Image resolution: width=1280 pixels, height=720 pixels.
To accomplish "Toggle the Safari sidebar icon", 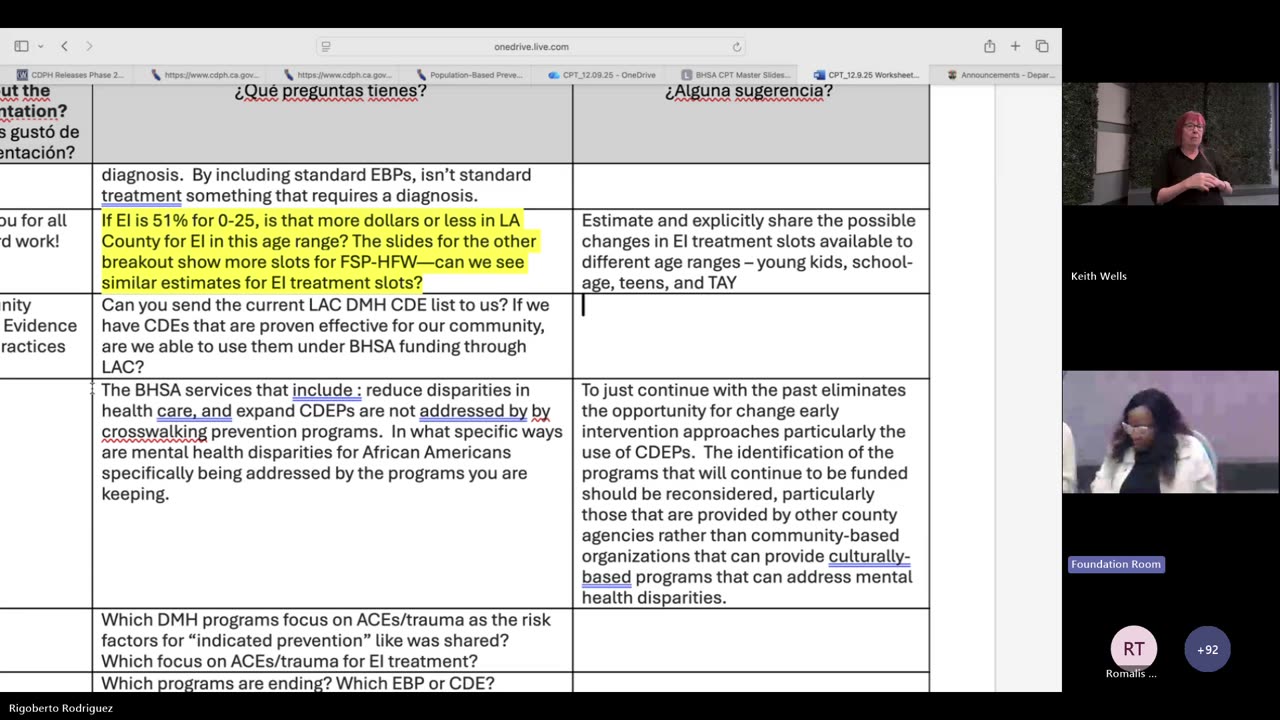I will click(x=21, y=46).
